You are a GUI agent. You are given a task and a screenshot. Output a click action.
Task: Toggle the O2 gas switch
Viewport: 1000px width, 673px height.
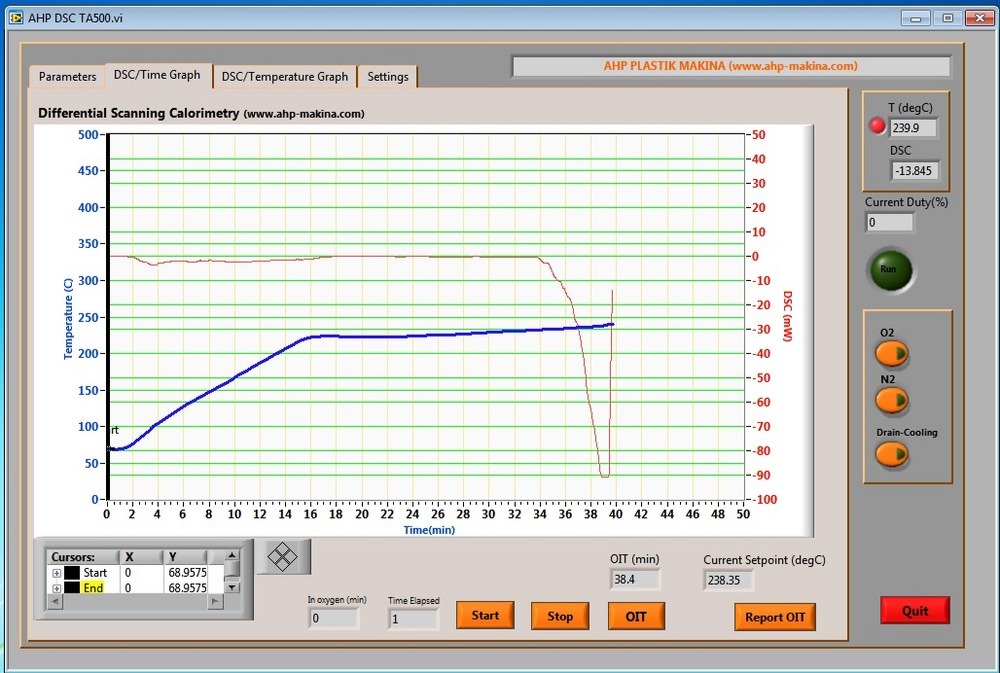[x=892, y=353]
